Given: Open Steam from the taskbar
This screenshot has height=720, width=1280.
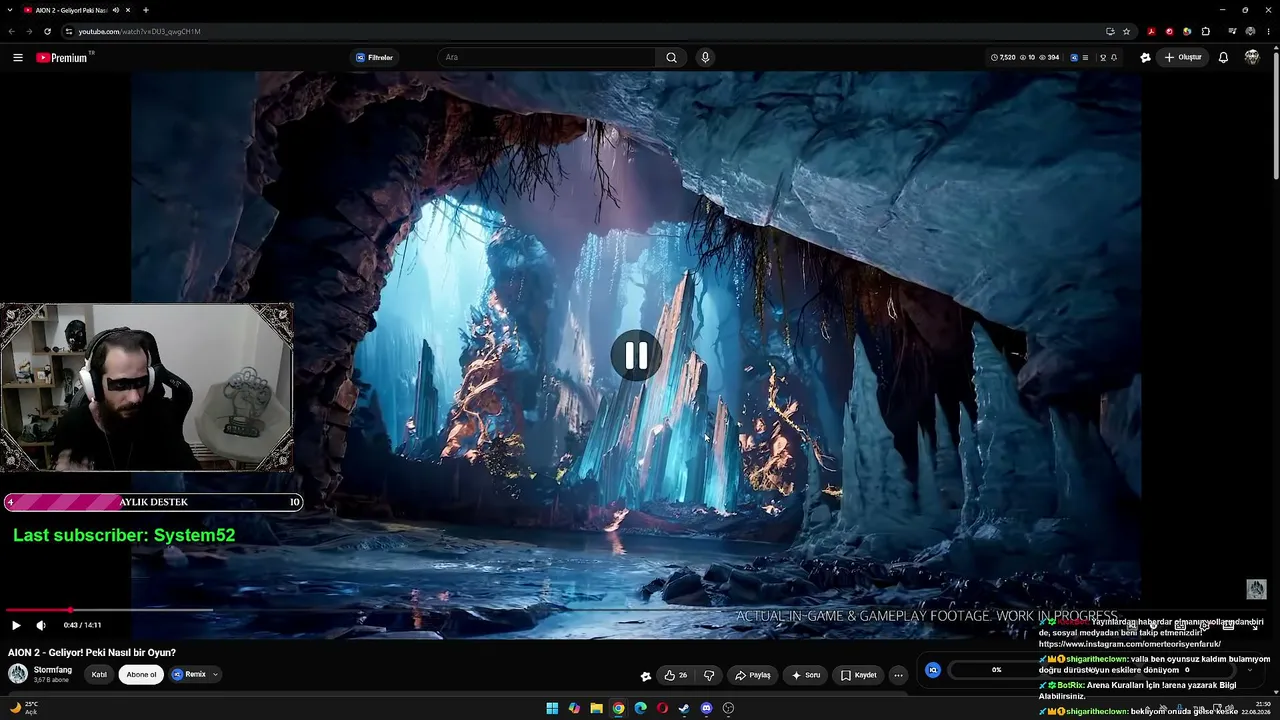Looking at the screenshot, I should (684, 708).
